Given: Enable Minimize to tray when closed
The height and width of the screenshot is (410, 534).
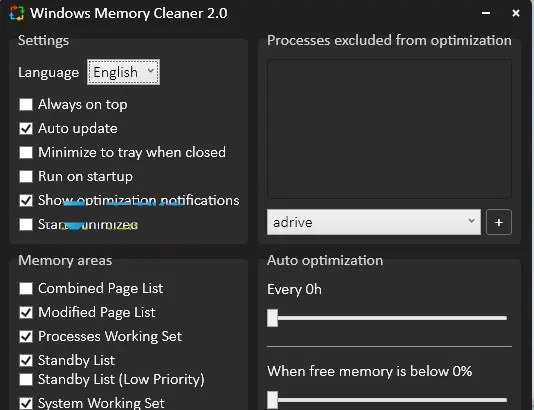Looking at the screenshot, I should point(26,153).
